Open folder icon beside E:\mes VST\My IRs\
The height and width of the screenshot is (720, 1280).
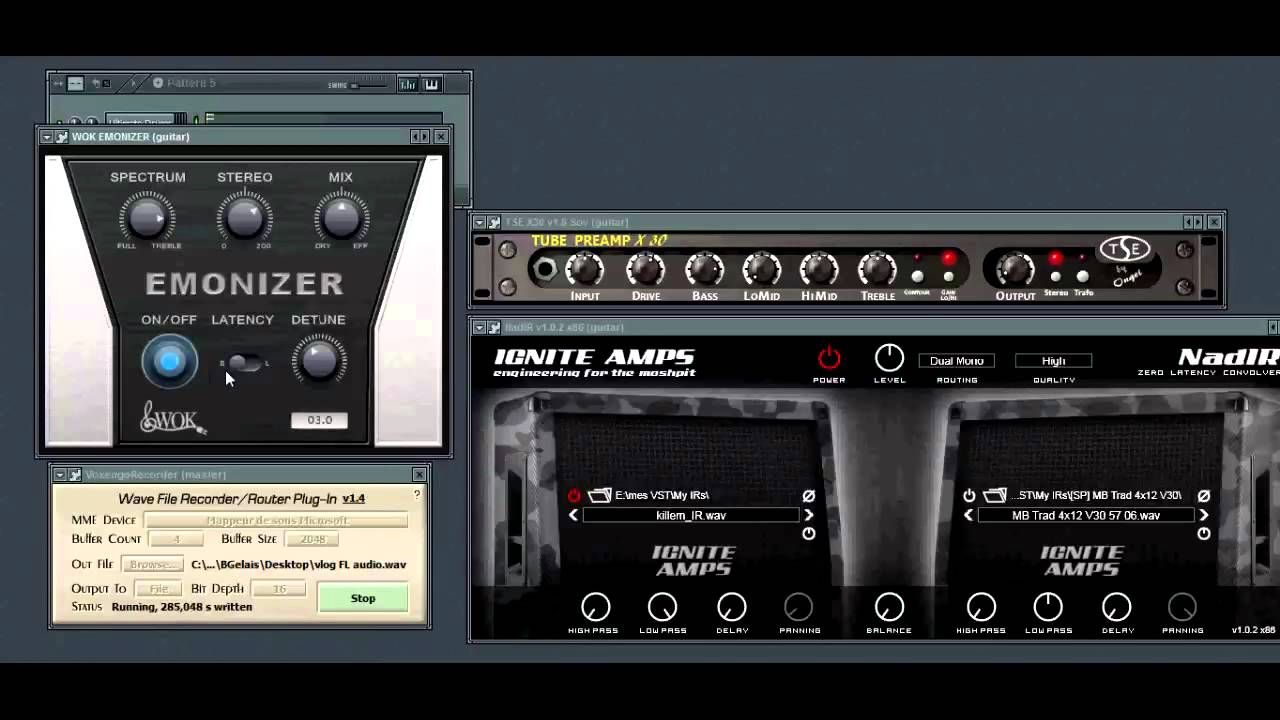click(599, 495)
